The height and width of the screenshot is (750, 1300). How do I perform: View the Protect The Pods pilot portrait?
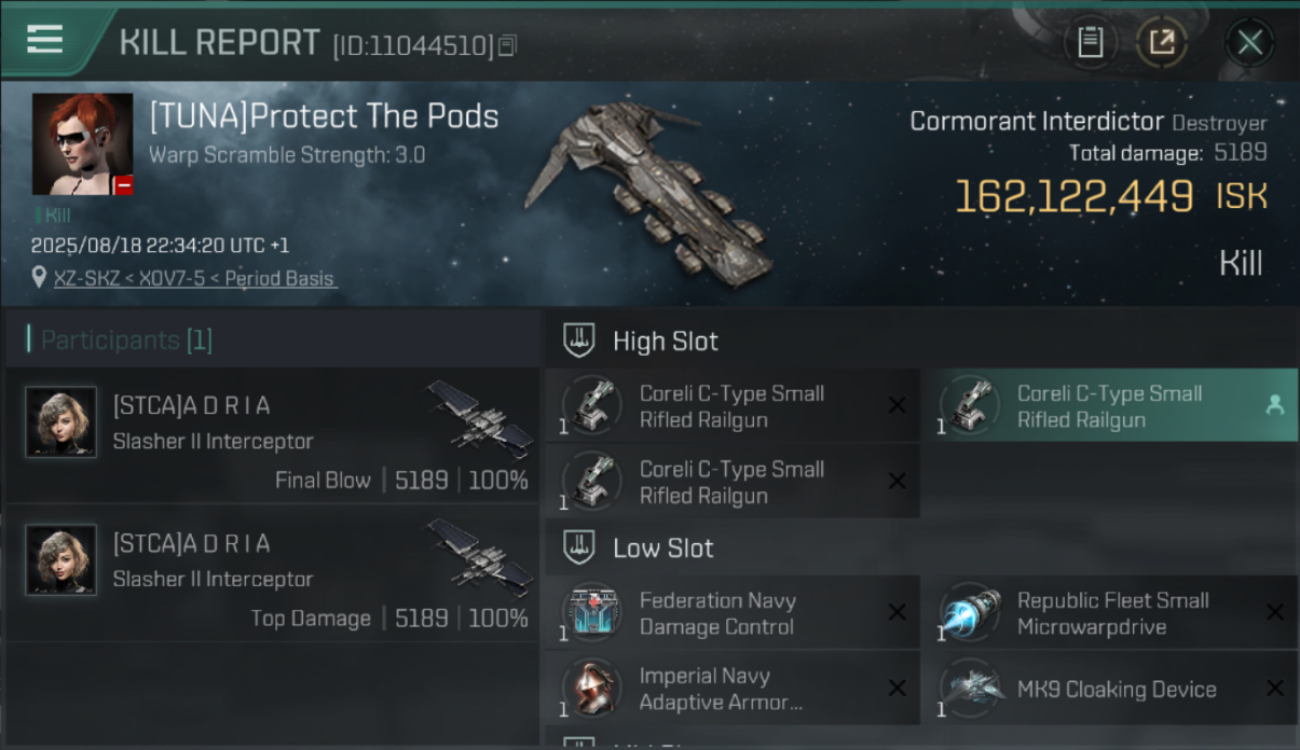[x=82, y=144]
